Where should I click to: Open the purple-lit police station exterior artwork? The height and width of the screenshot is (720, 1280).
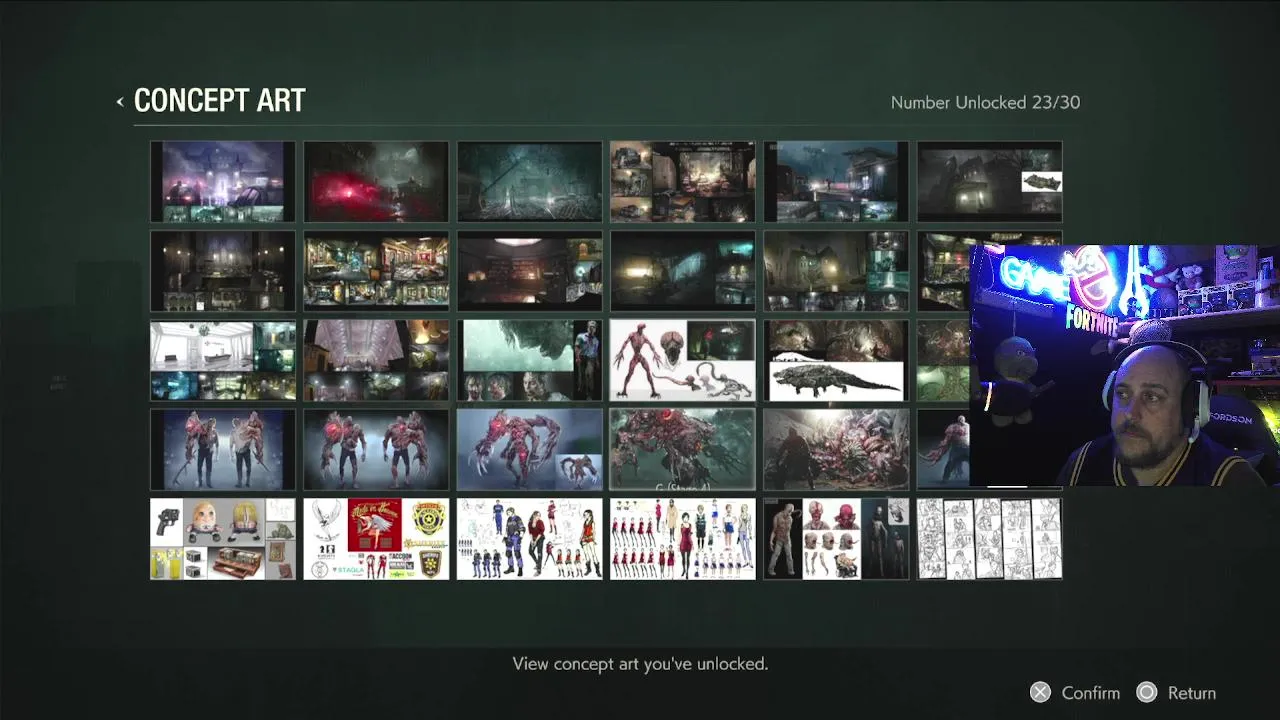(222, 181)
